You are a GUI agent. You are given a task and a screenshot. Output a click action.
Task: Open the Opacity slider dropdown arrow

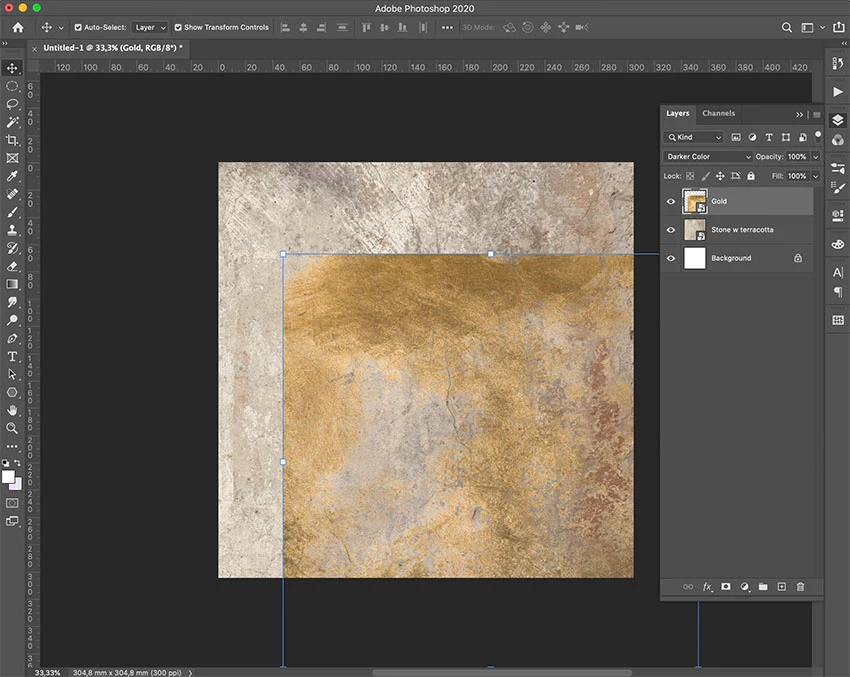click(815, 157)
